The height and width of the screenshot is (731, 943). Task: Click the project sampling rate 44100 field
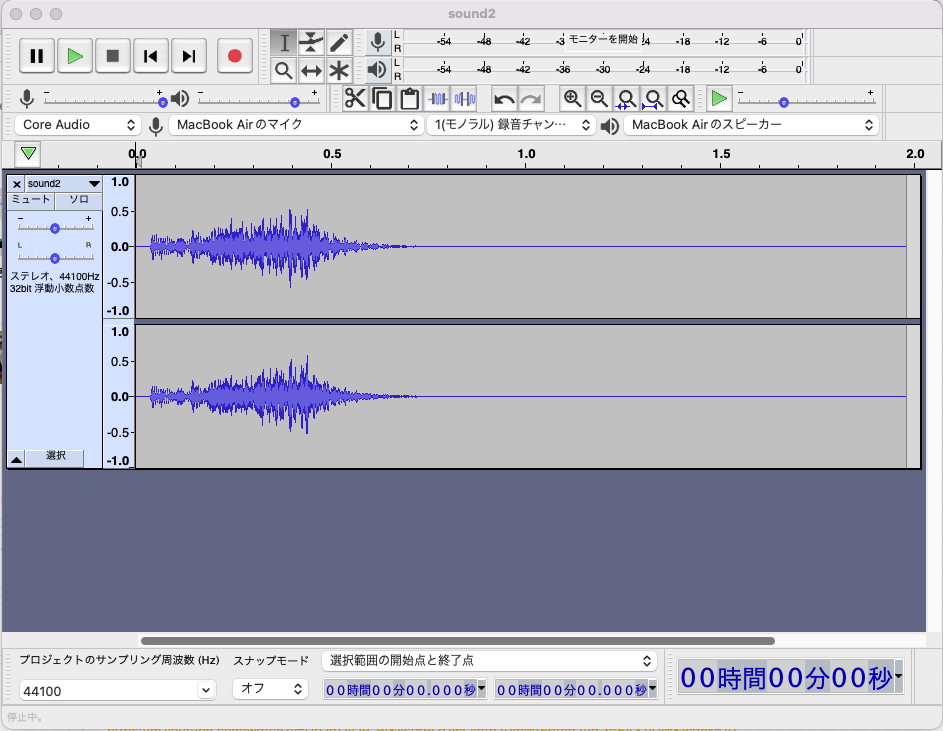pyautogui.click(x=117, y=690)
